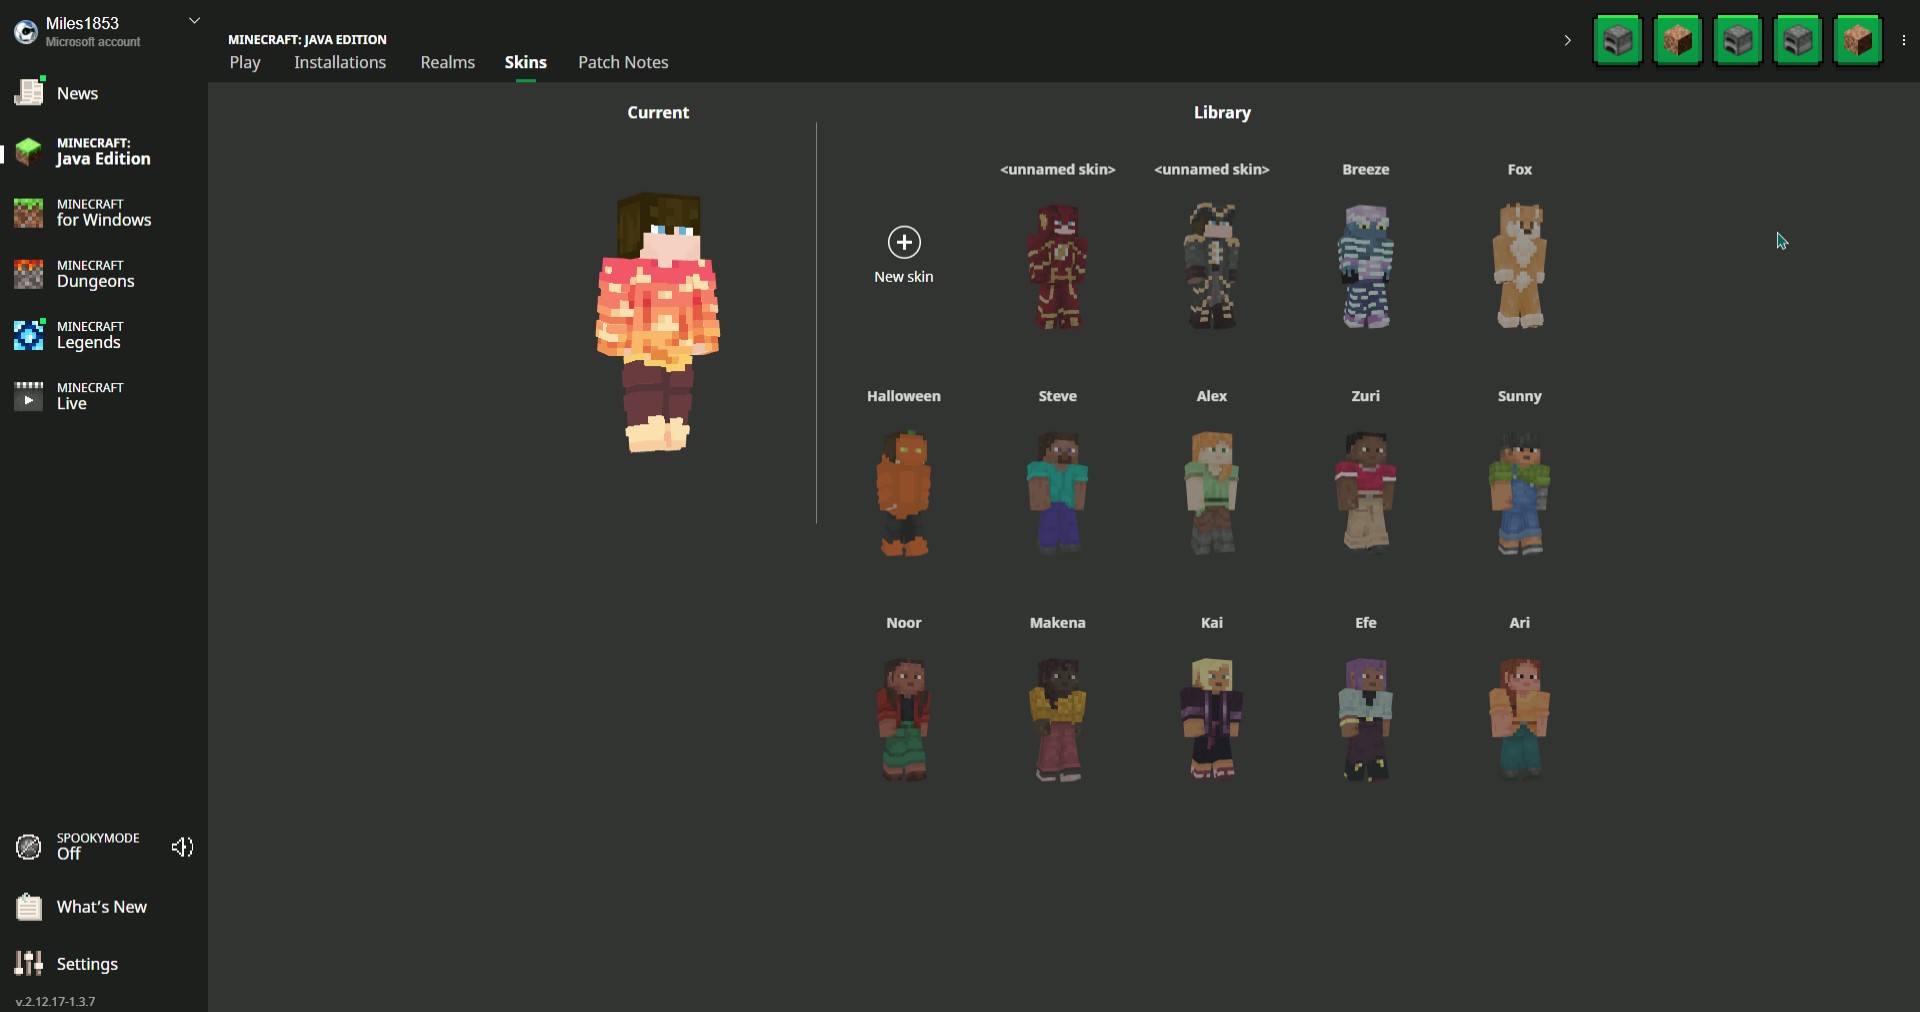
Task: Choose the Halloween pumpkin skin
Action: [x=903, y=492]
